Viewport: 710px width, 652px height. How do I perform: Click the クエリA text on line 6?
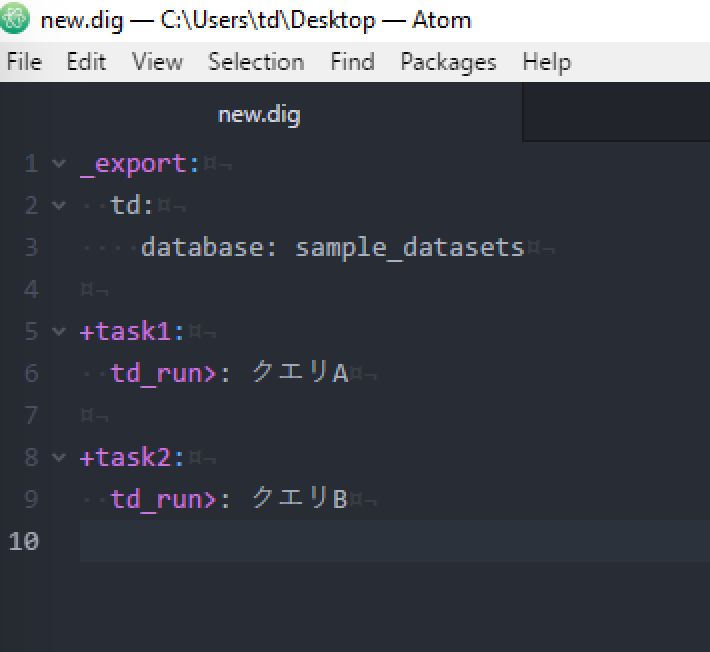(300, 373)
